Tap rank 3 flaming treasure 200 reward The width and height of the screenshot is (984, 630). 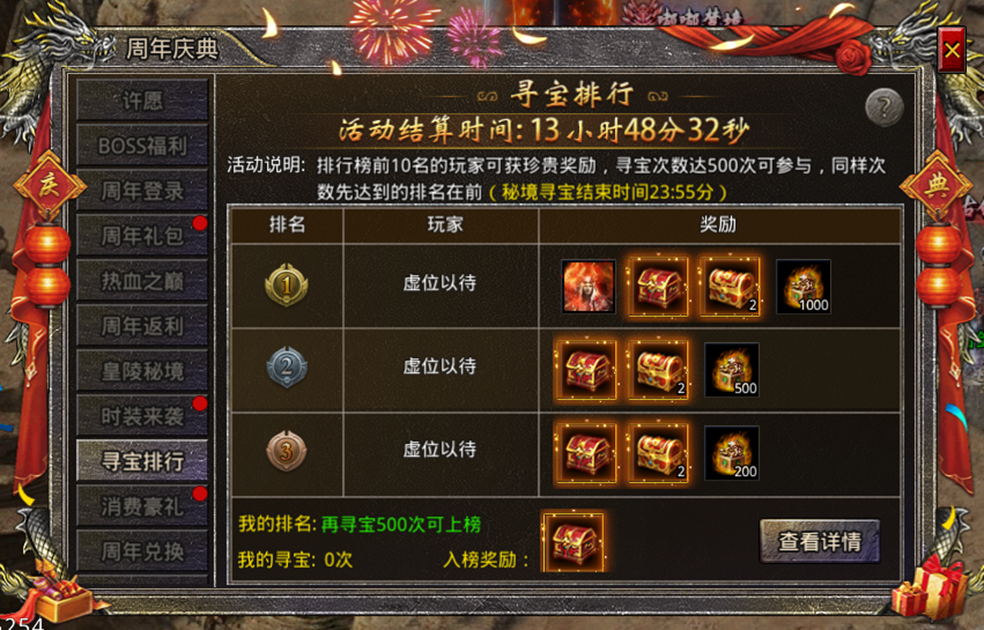point(732,453)
